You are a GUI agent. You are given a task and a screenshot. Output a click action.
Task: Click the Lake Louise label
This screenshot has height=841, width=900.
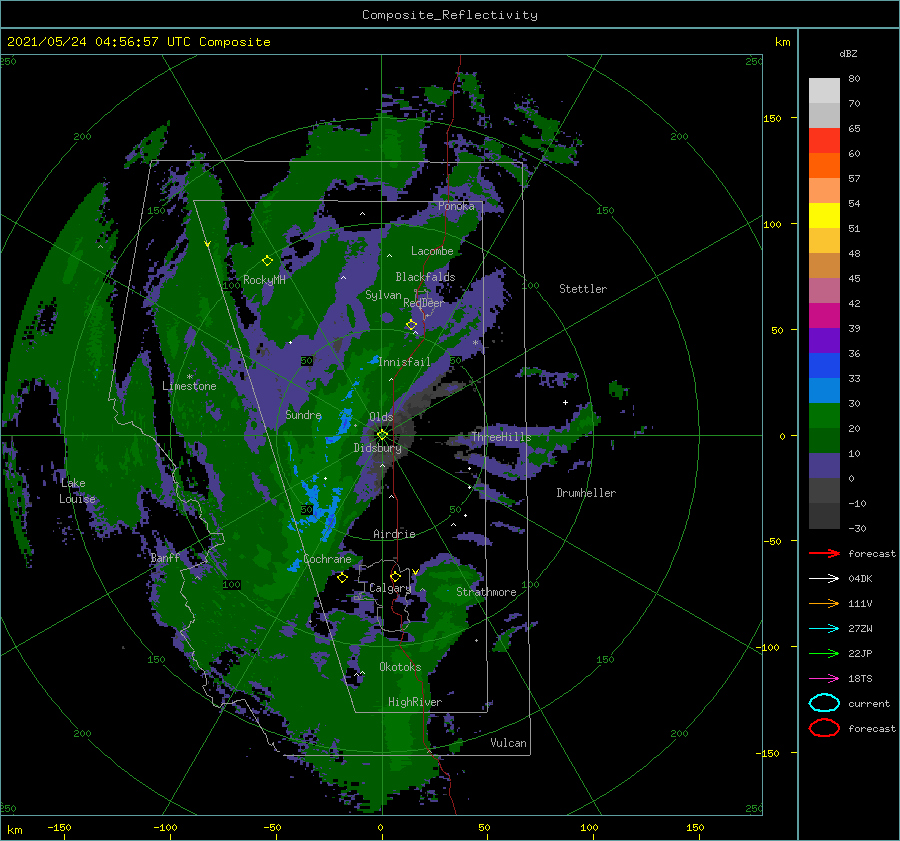77,491
